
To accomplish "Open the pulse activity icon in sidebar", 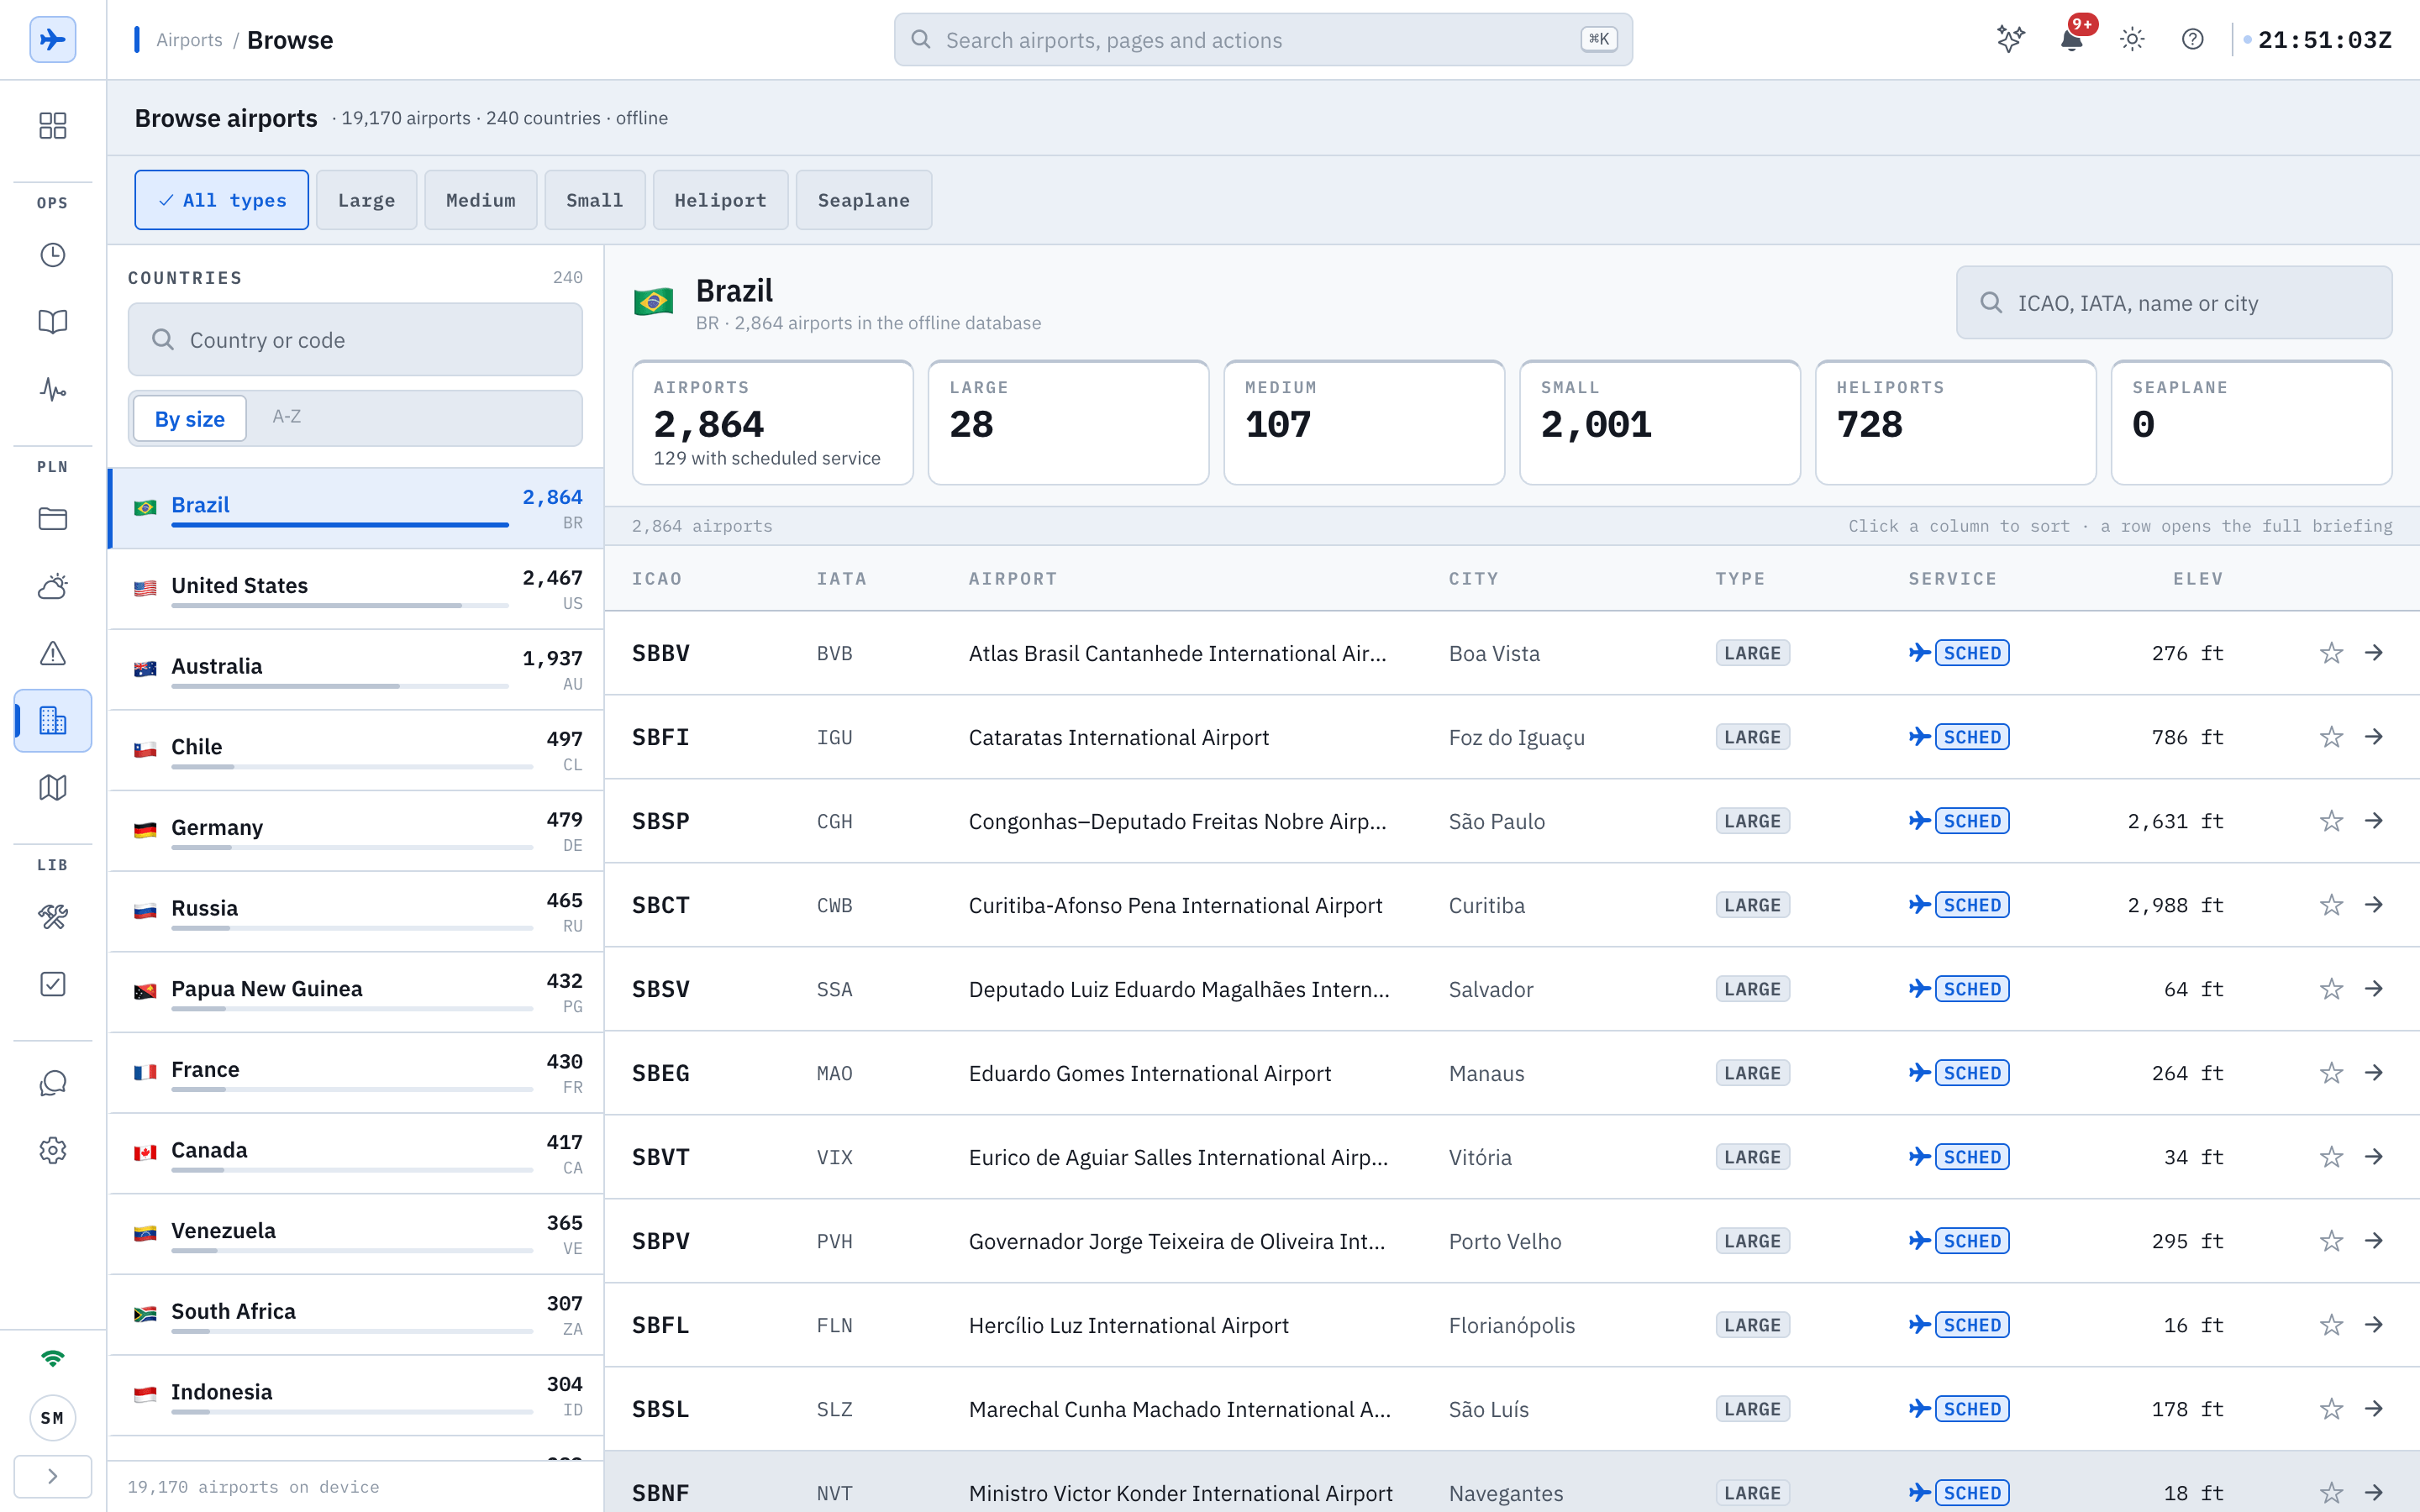I will [x=52, y=389].
